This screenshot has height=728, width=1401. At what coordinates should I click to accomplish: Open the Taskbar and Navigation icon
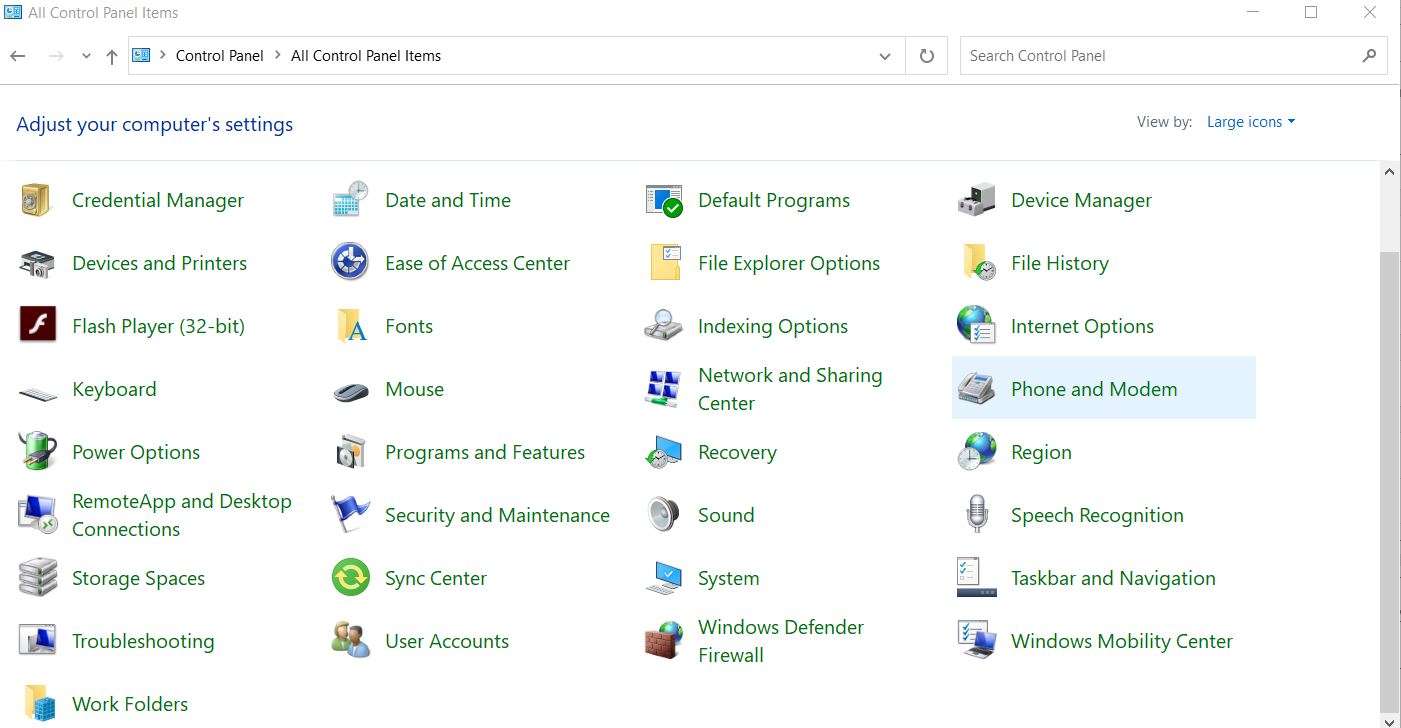click(x=976, y=578)
